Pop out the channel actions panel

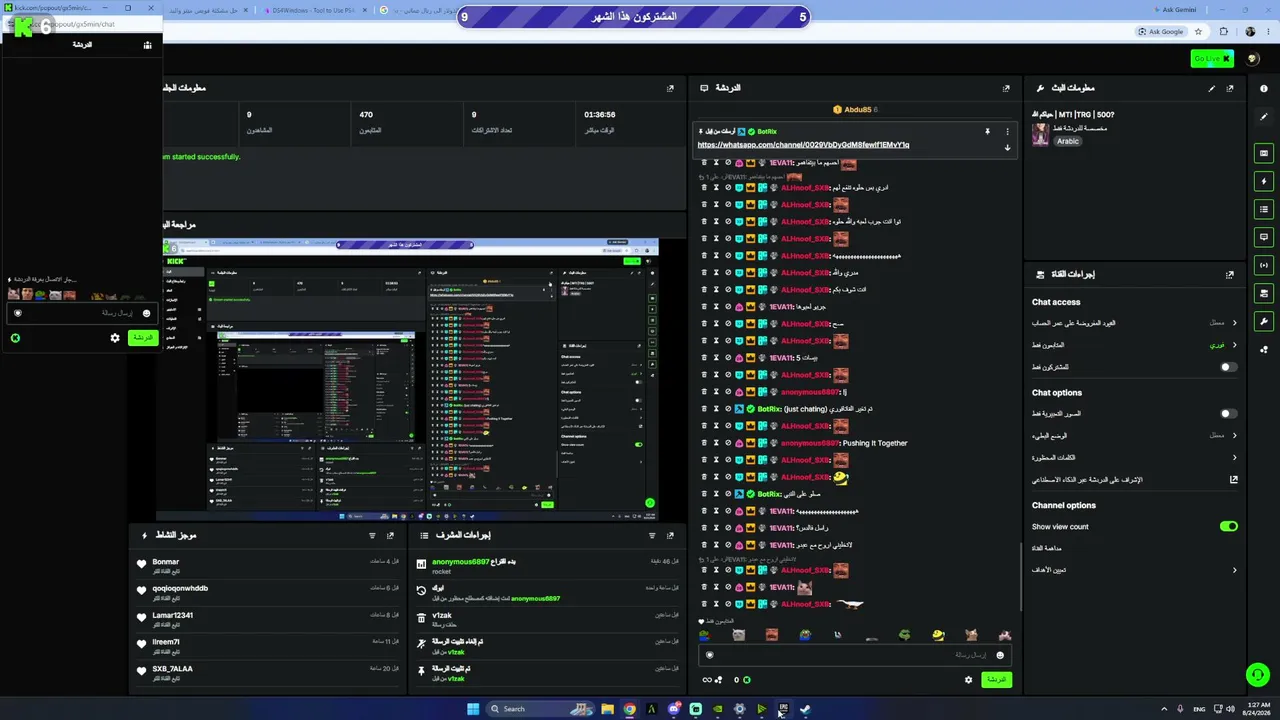tap(1230, 274)
